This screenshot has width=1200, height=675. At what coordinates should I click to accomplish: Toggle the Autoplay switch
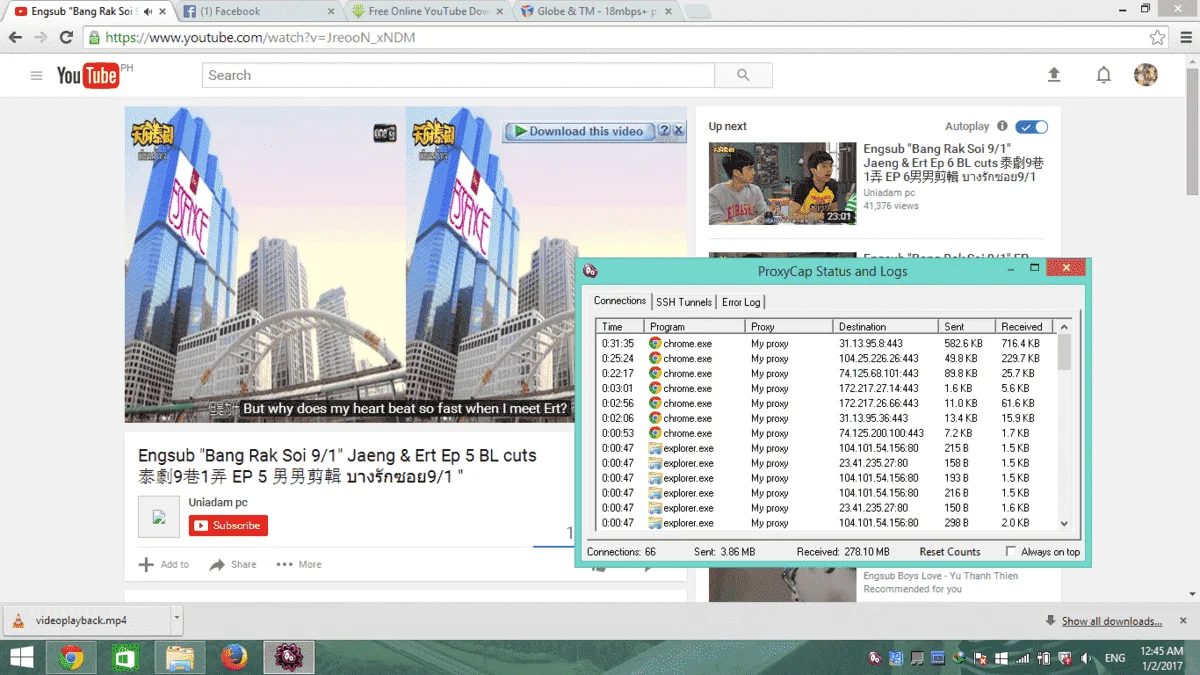click(1031, 126)
